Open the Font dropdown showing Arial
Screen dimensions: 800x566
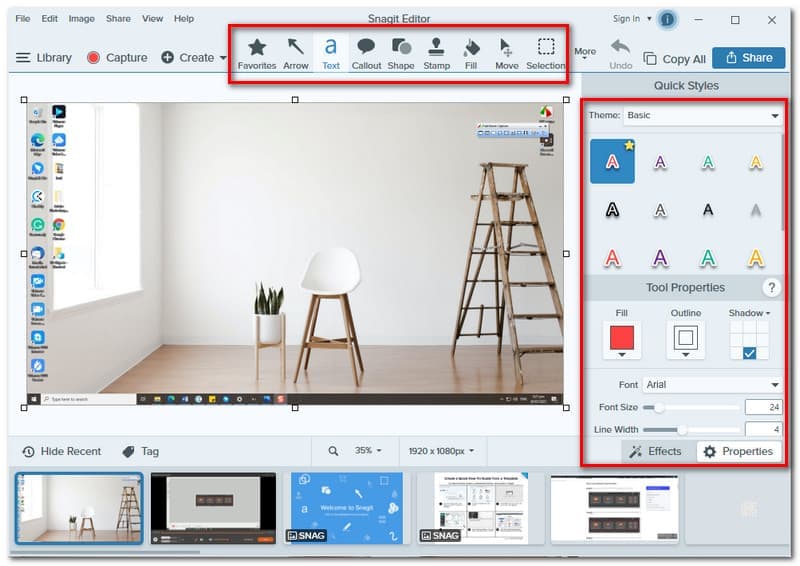click(x=712, y=384)
